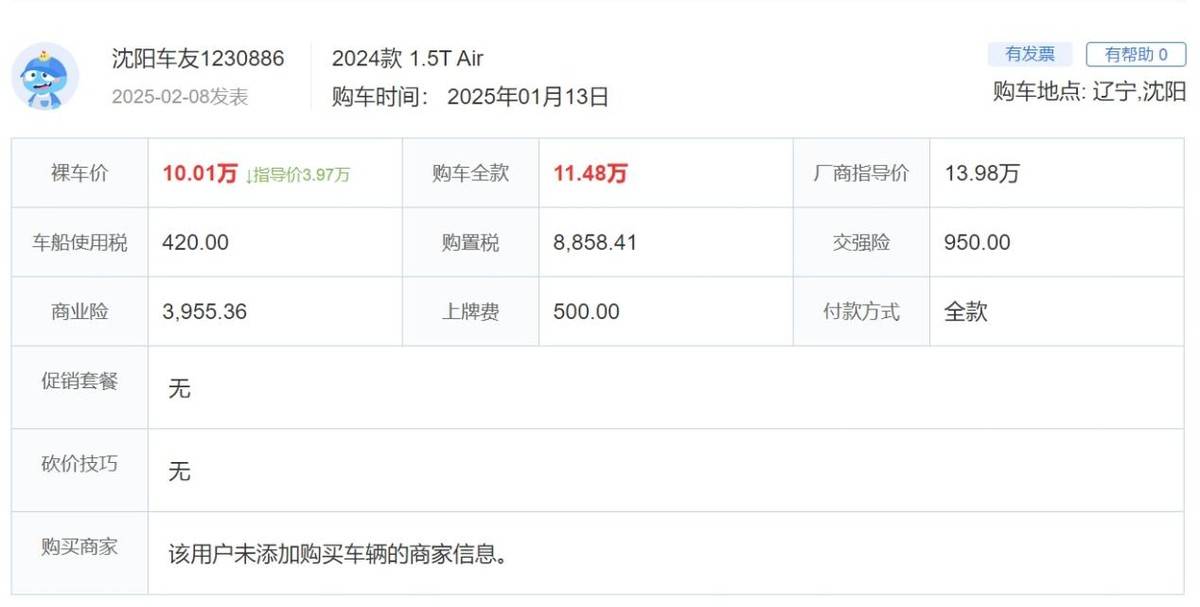Click the 有帮助 0 helpful button

(x=1136, y=55)
